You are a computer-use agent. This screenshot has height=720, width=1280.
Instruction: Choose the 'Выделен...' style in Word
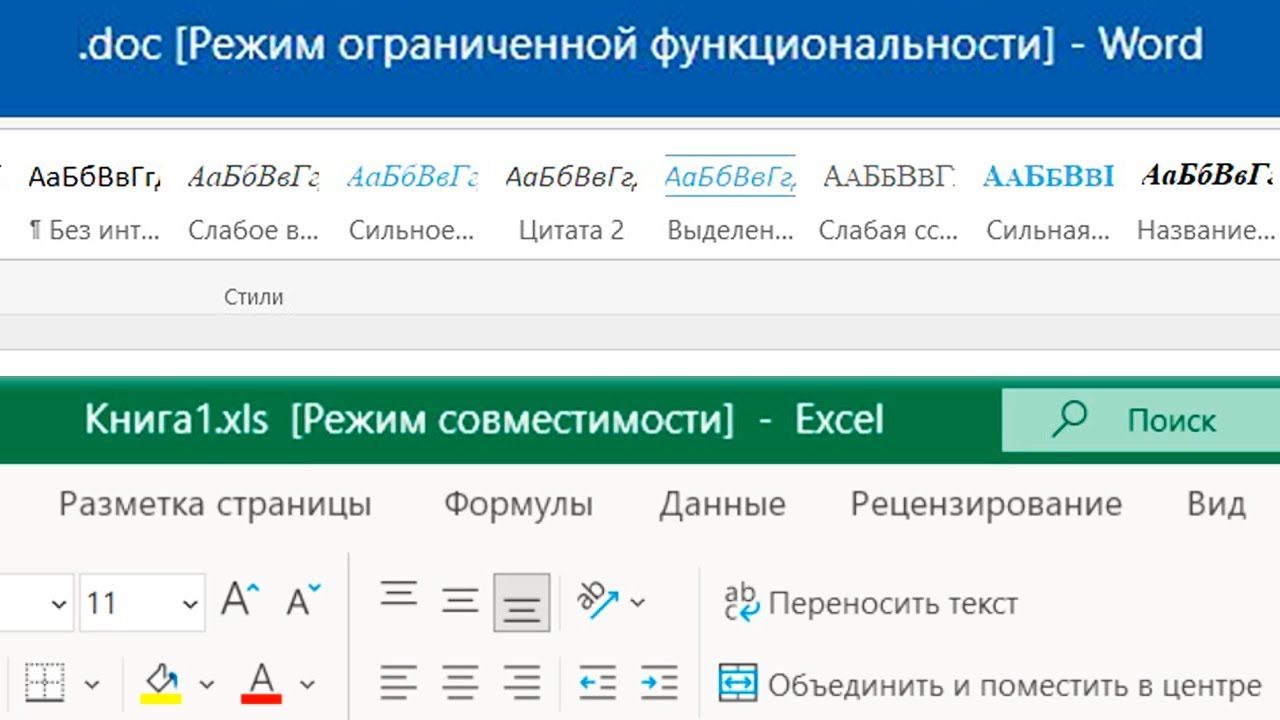click(730, 203)
